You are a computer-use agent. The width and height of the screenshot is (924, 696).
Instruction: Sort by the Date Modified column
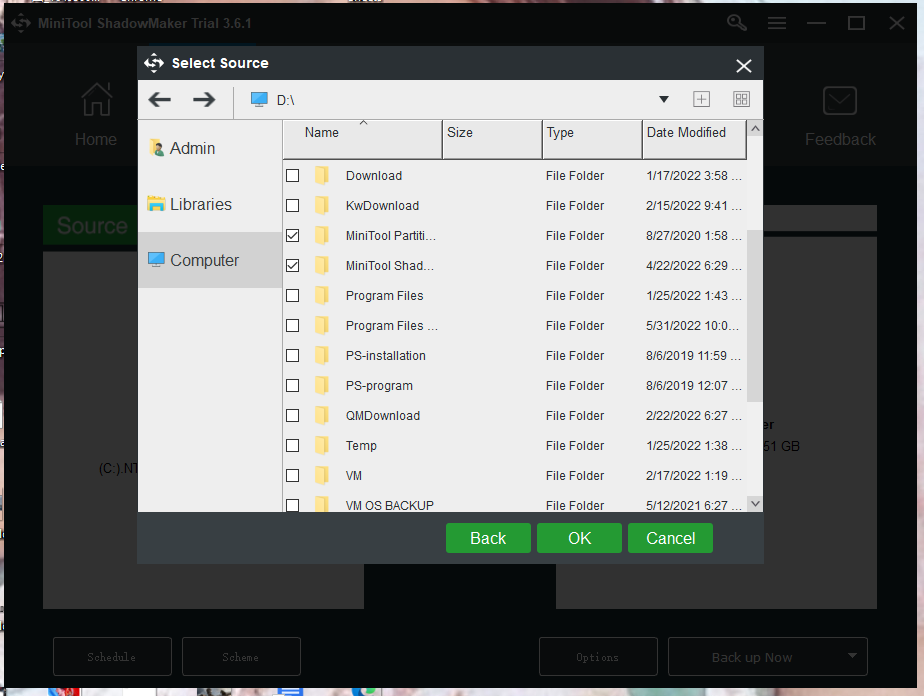[695, 139]
